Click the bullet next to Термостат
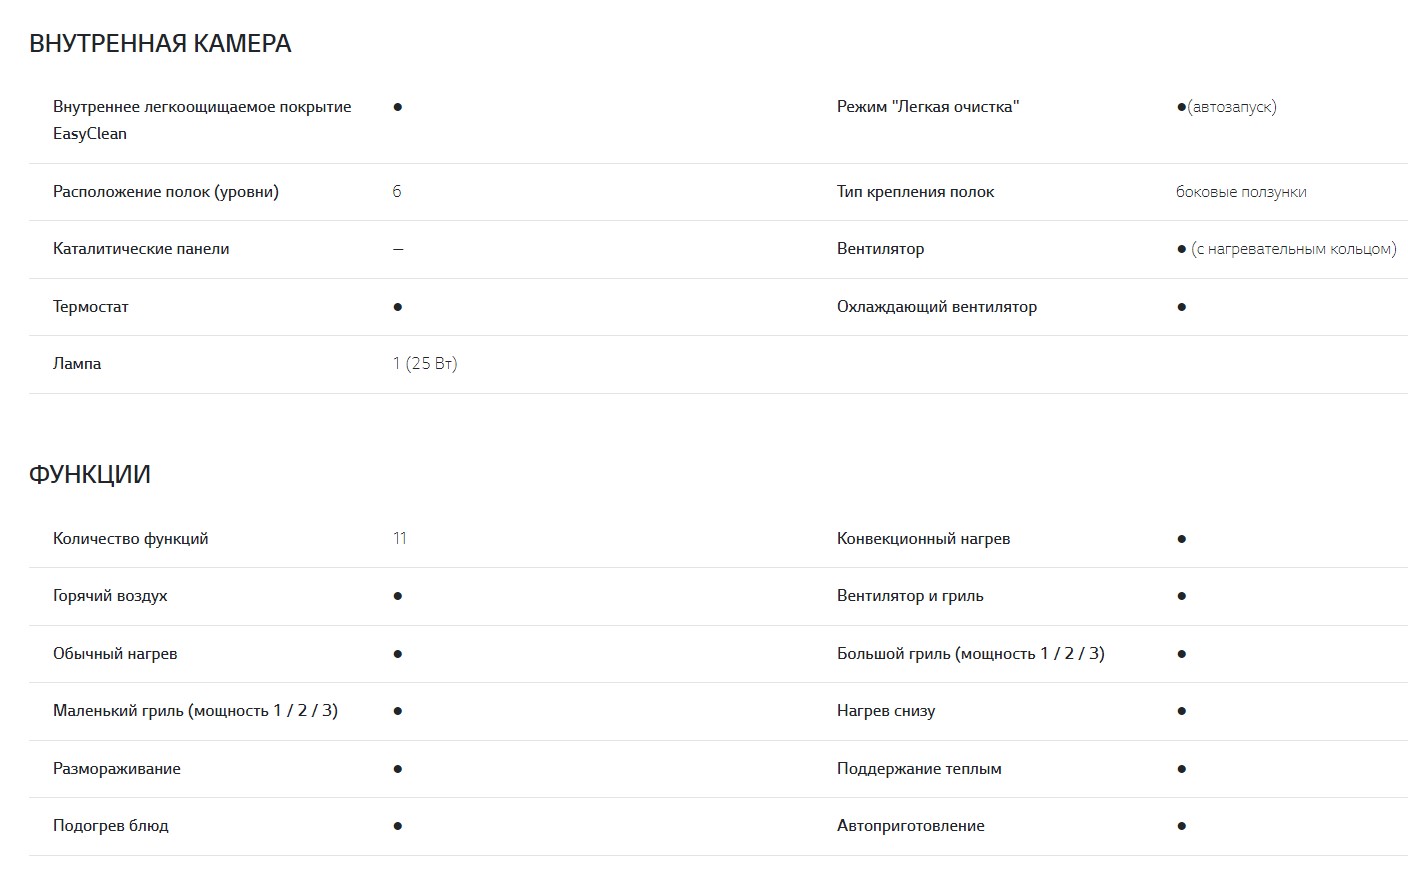The image size is (1408, 870). click(x=398, y=307)
